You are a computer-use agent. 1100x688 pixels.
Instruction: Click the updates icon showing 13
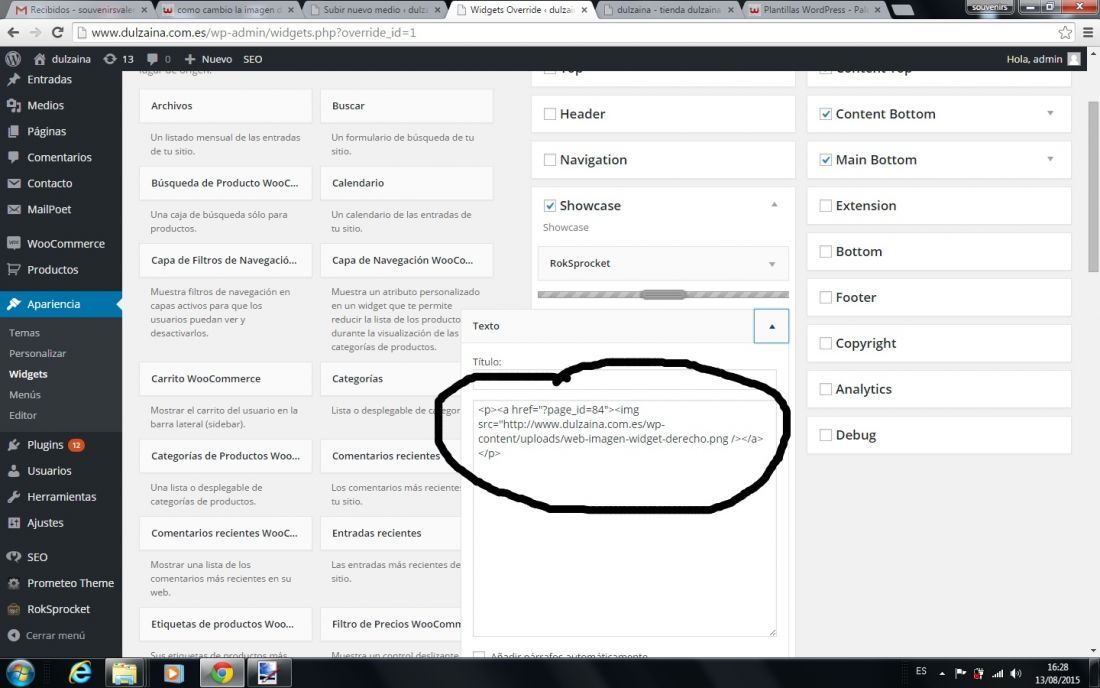(x=109, y=59)
